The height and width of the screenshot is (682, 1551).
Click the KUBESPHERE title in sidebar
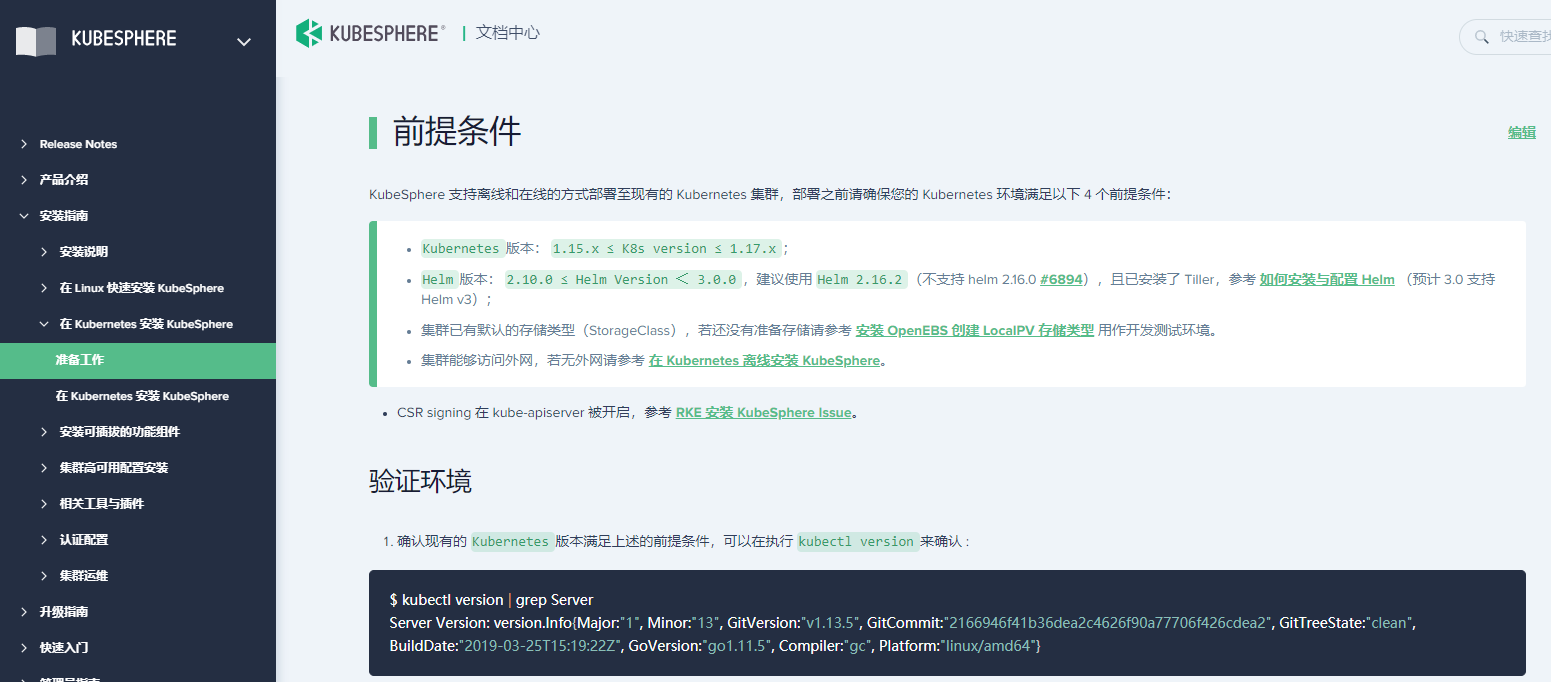pyautogui.click(x=124, y=39)
